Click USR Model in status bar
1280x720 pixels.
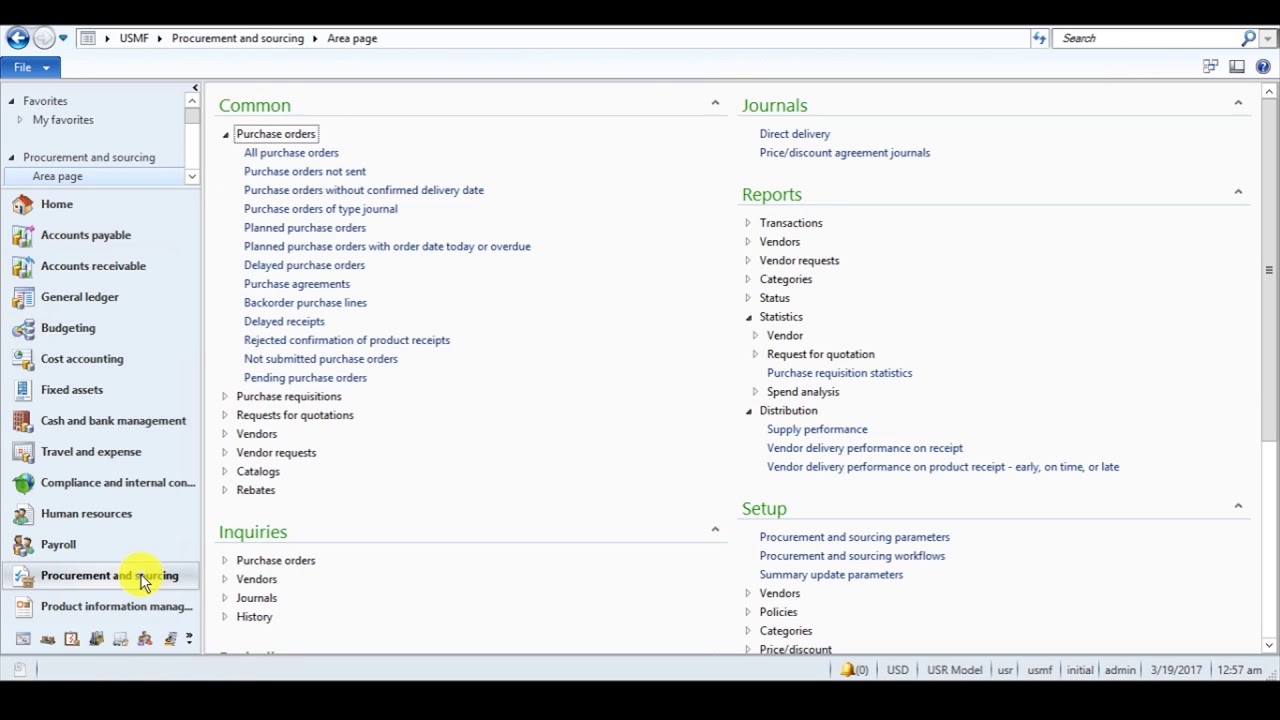[955, 670]
